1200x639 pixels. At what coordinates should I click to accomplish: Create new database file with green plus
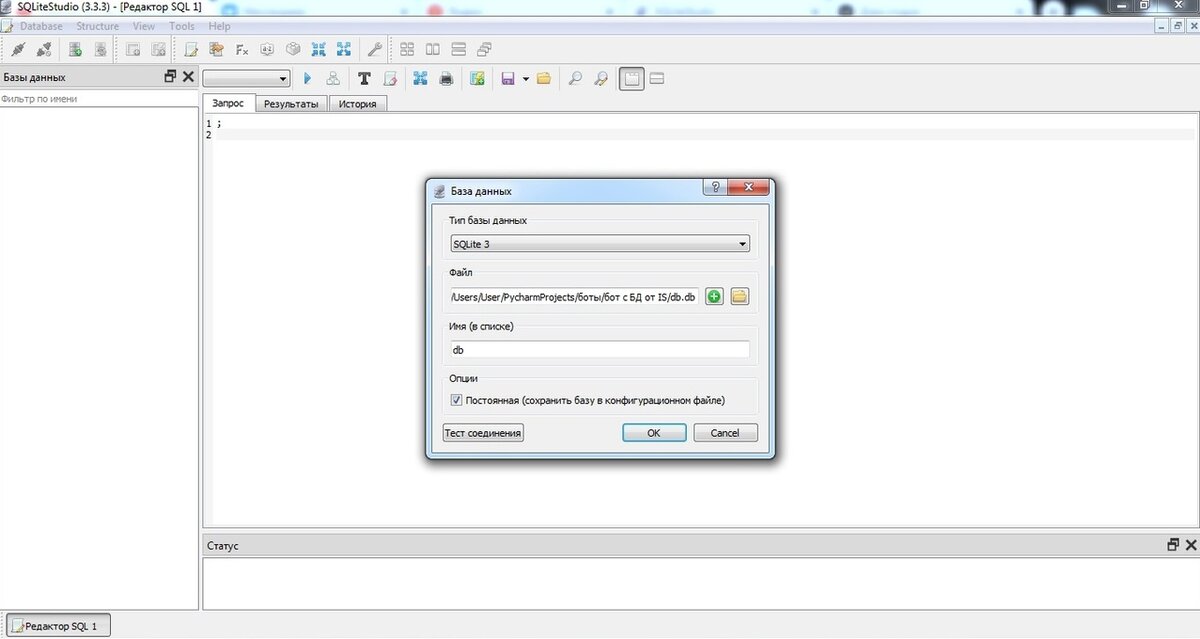714,296
